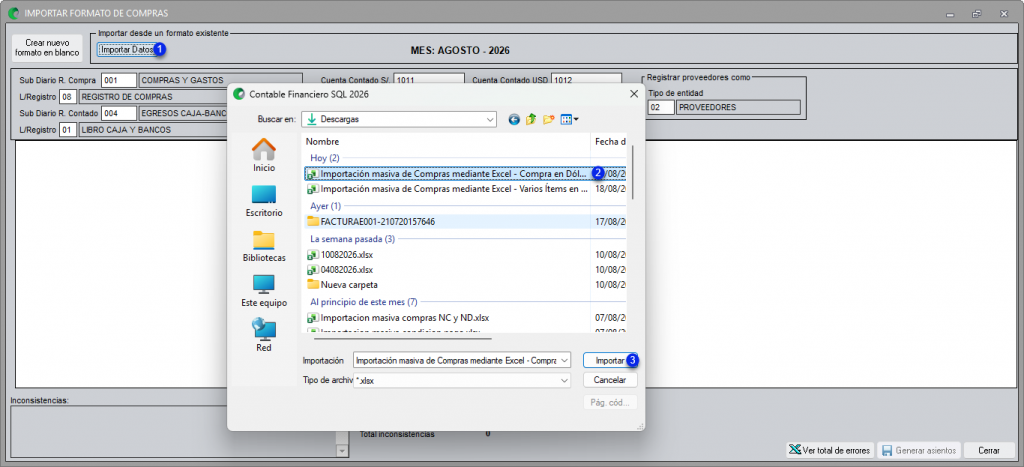Expand the 'Tipo de archivo' *.xlsx dropdown

pyautogui.click(x=564, y=380)
